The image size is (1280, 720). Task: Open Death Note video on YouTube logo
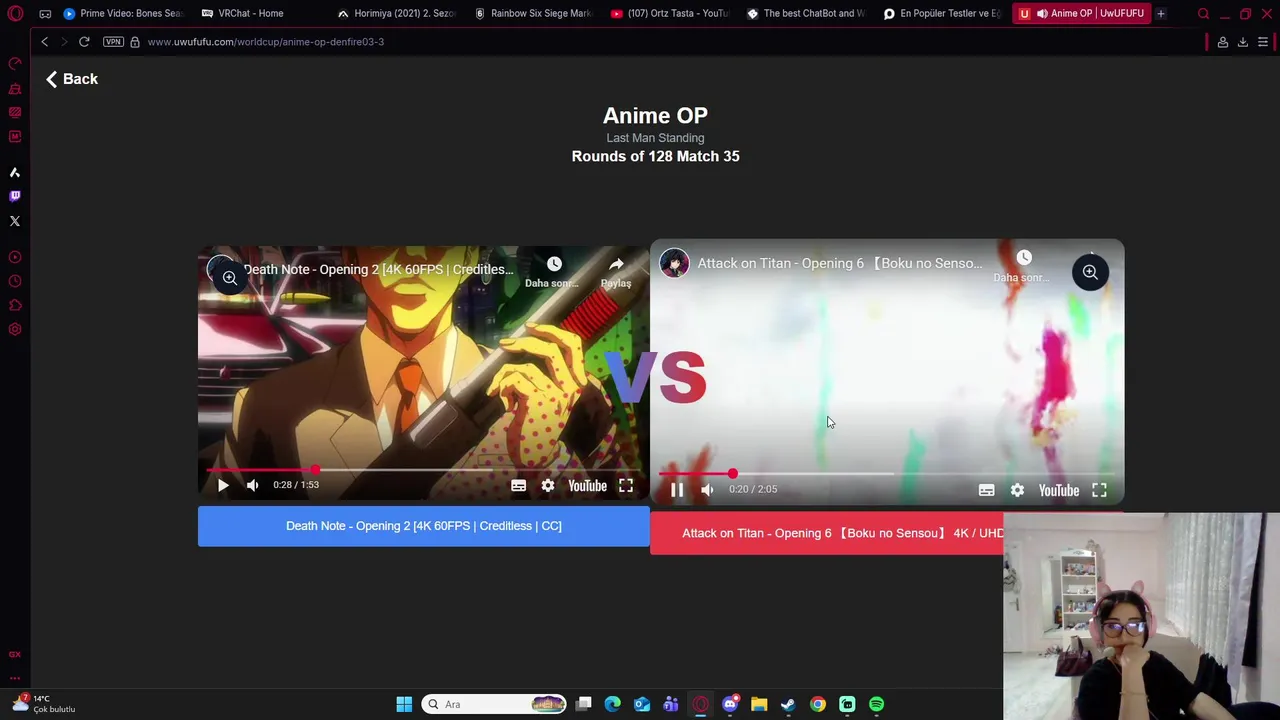click(x=587, y=485)
